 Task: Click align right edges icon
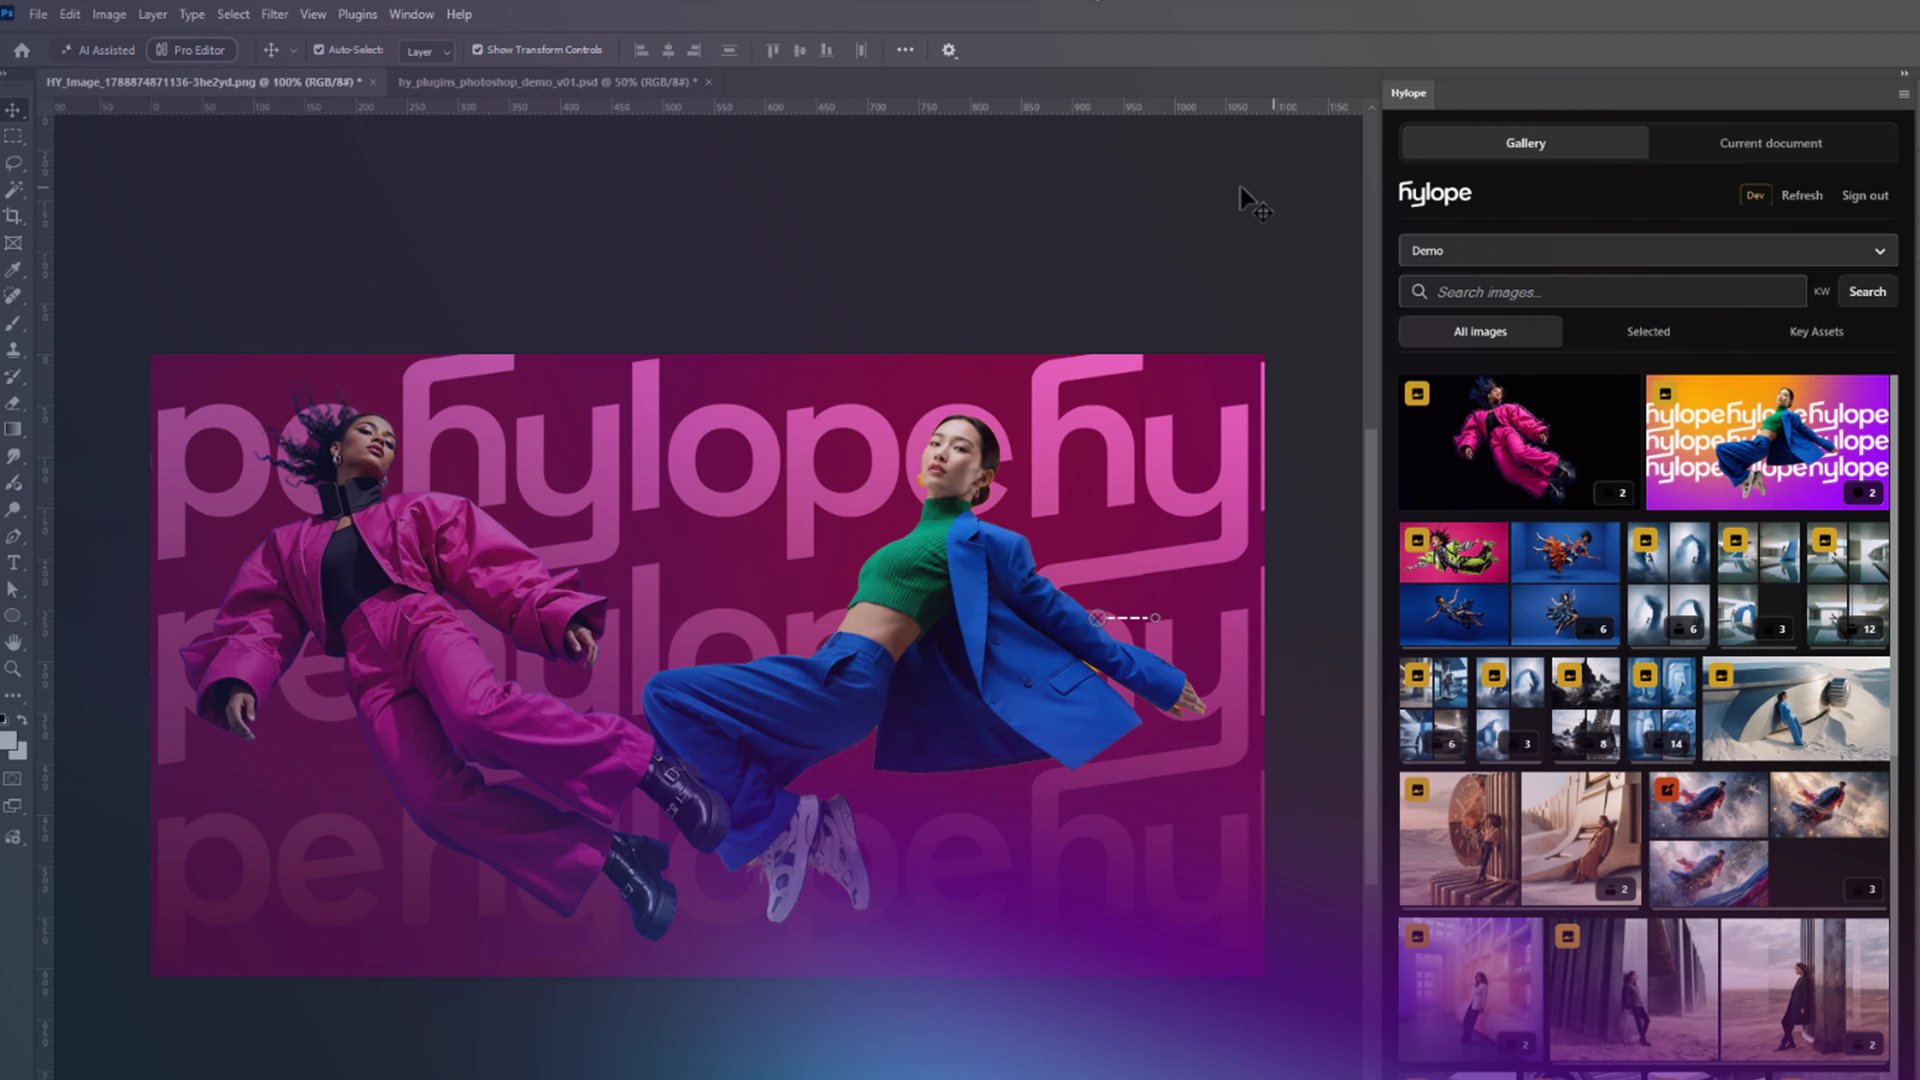[694, 50]
